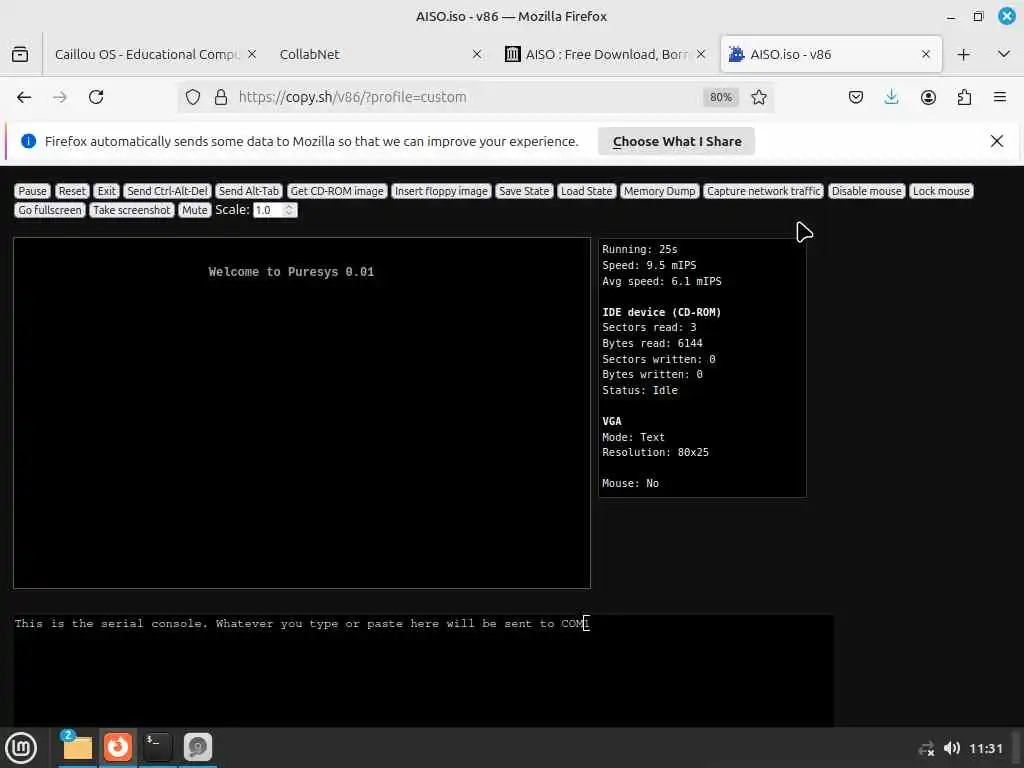1024x768 pixels.
Task: Focus the serial console text area
Action: pos(423,671)
